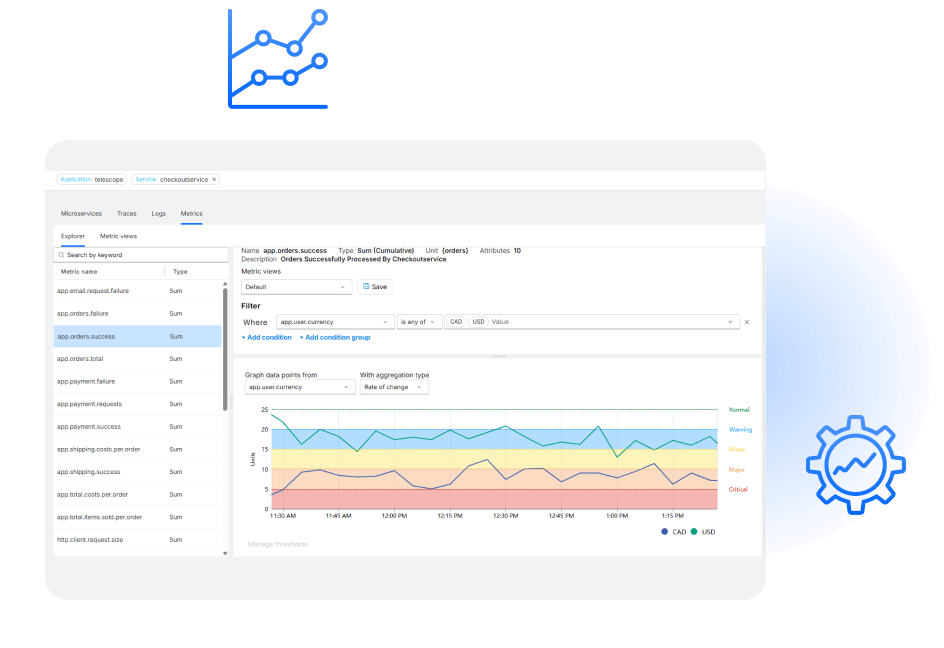Image resolution: width=944 pixels, height=648 pixels.
Task: Click the panel resize handle beside metric list
Action: click(231, 402)
